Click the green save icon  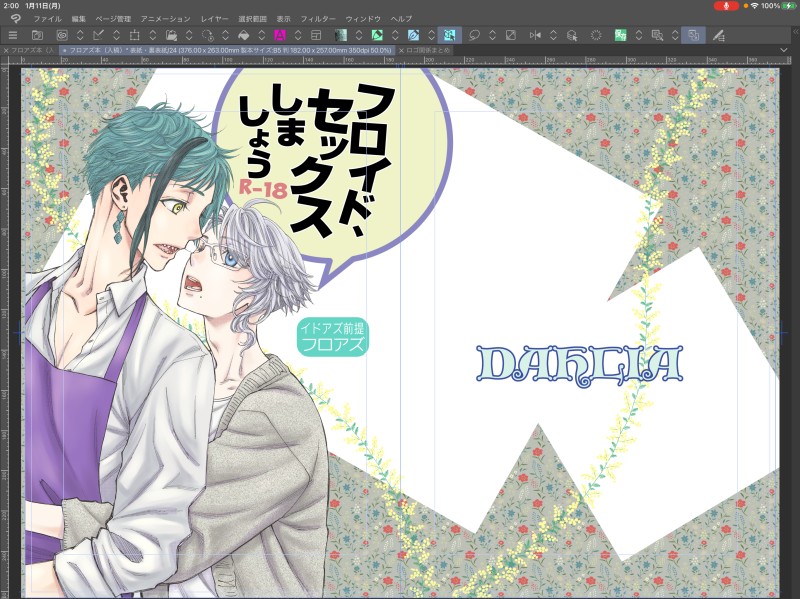pos(620,35)
